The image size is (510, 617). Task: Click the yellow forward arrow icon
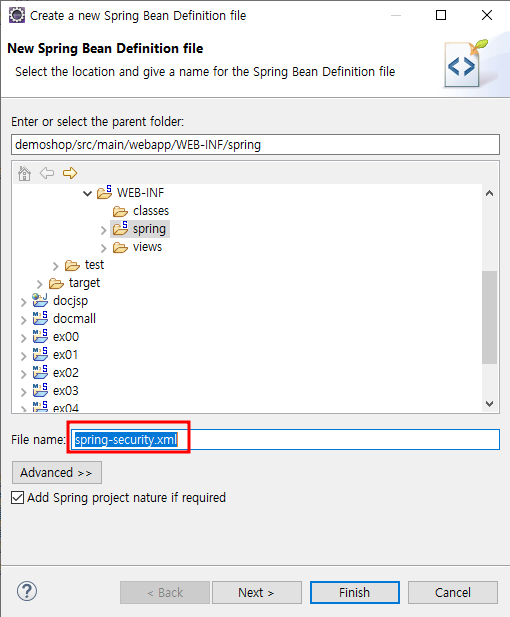70,173
